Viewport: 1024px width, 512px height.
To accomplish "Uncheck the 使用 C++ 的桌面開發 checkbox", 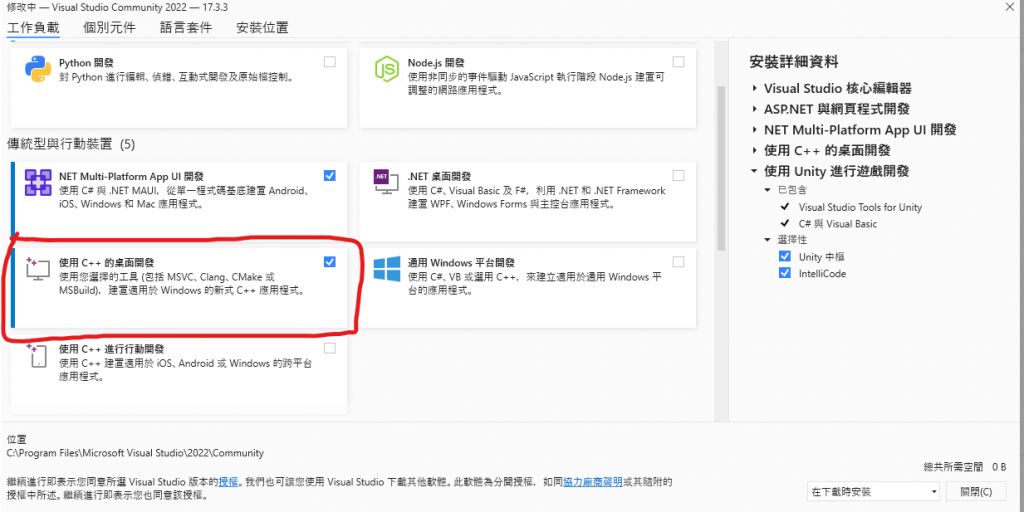I will (x=330, y=262).
